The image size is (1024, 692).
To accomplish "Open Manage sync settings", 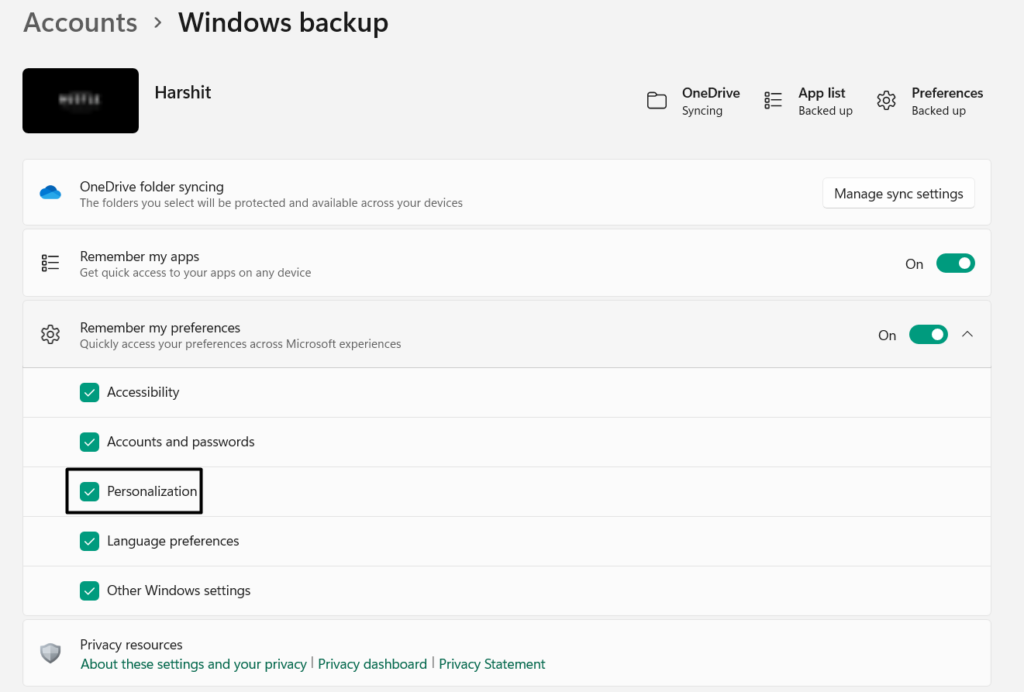I will 898,194.
